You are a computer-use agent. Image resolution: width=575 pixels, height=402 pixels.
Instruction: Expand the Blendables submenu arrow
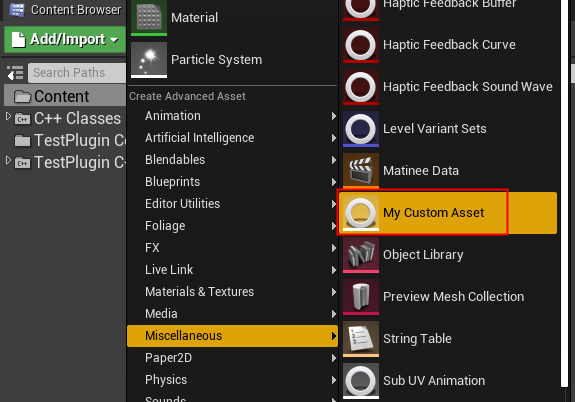click(x=333, y=160)
